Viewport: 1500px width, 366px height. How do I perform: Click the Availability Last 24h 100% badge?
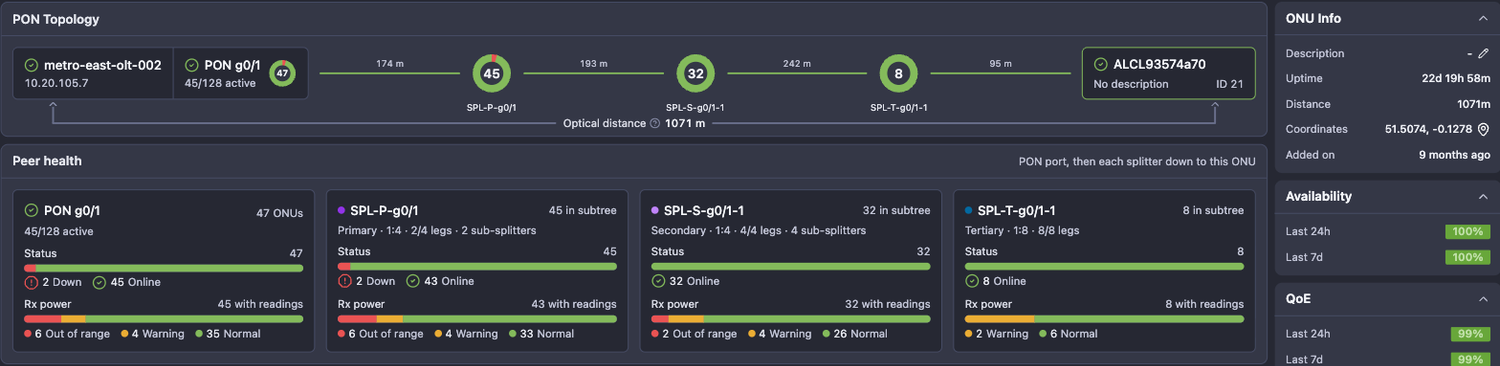coord(1468,232)
